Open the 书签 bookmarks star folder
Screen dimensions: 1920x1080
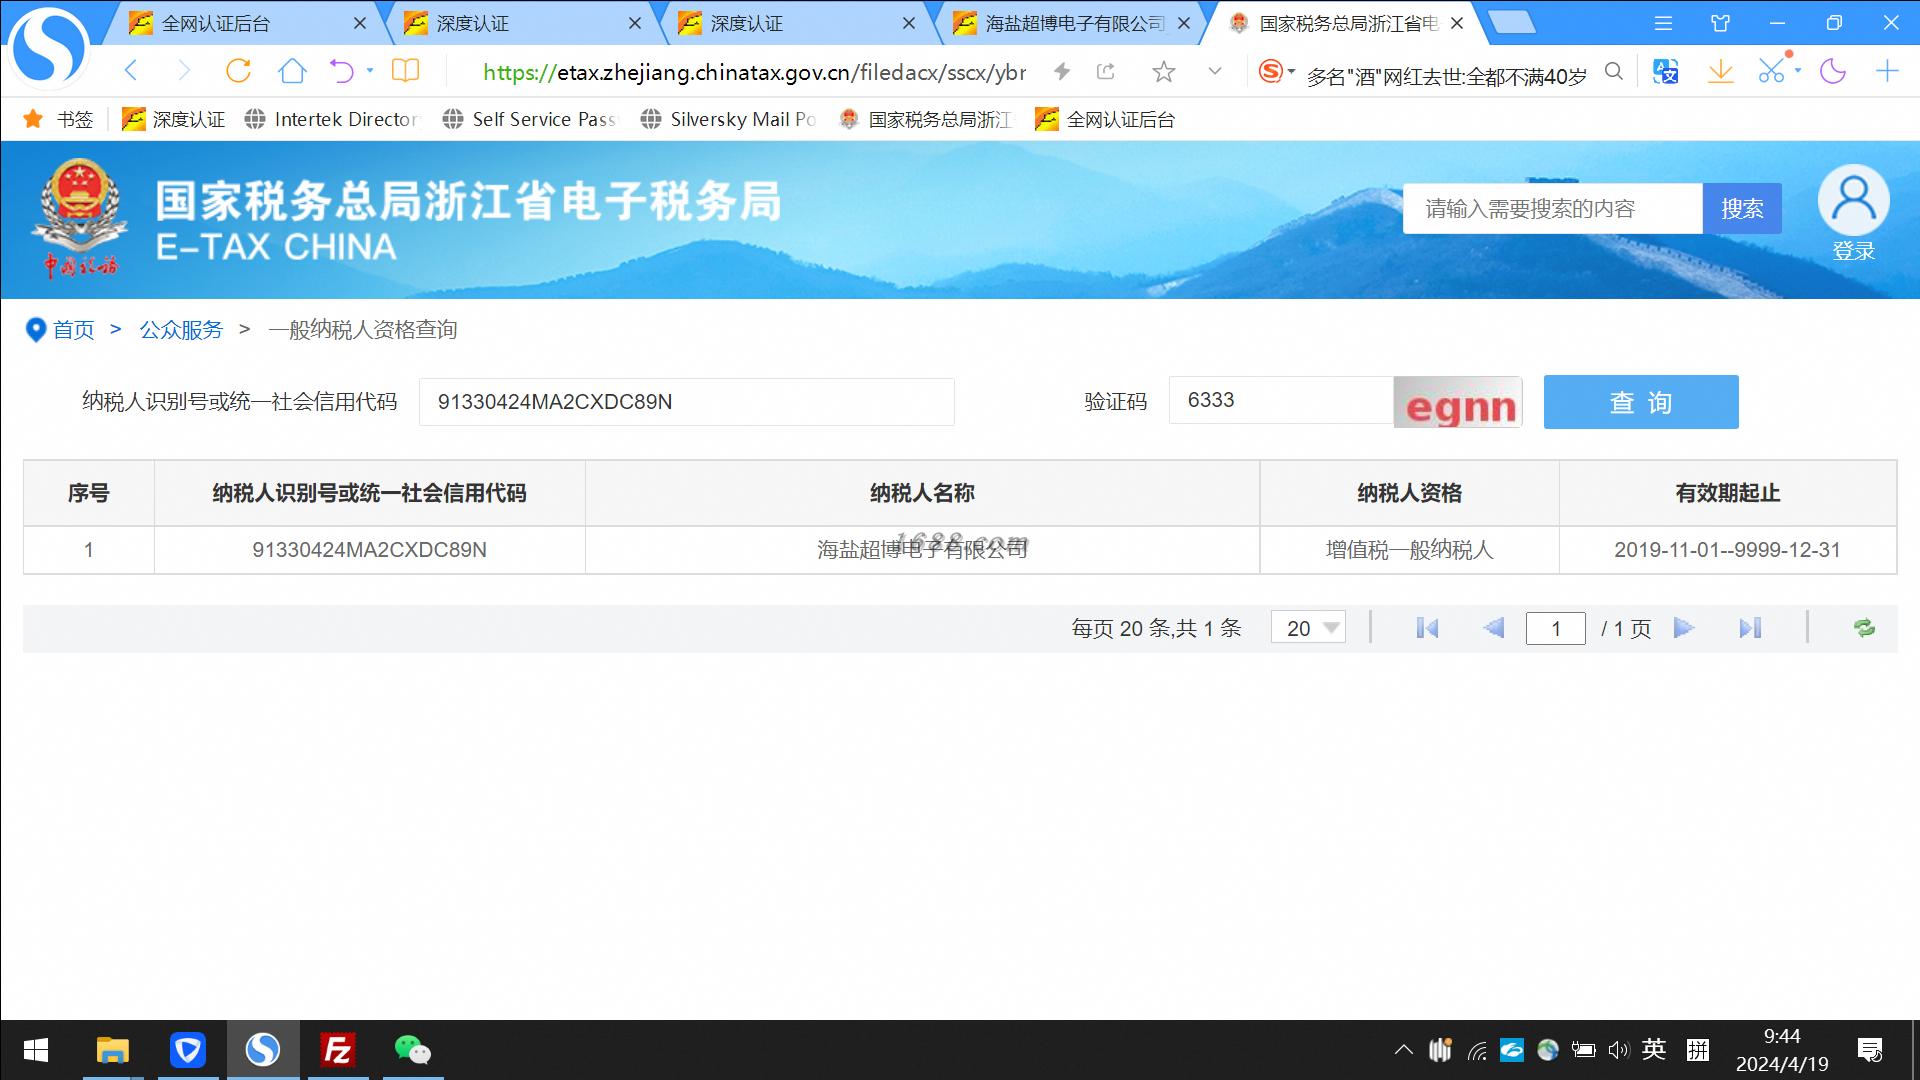(58, 120)
